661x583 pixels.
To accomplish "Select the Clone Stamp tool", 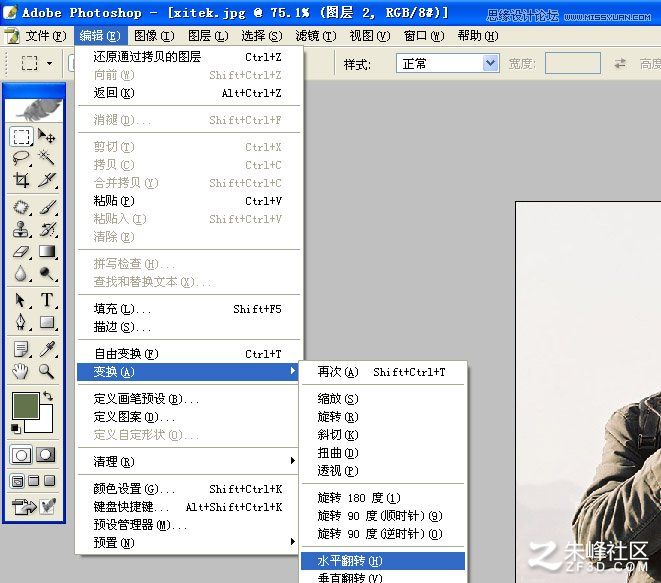I will click(x=21, y=229).
